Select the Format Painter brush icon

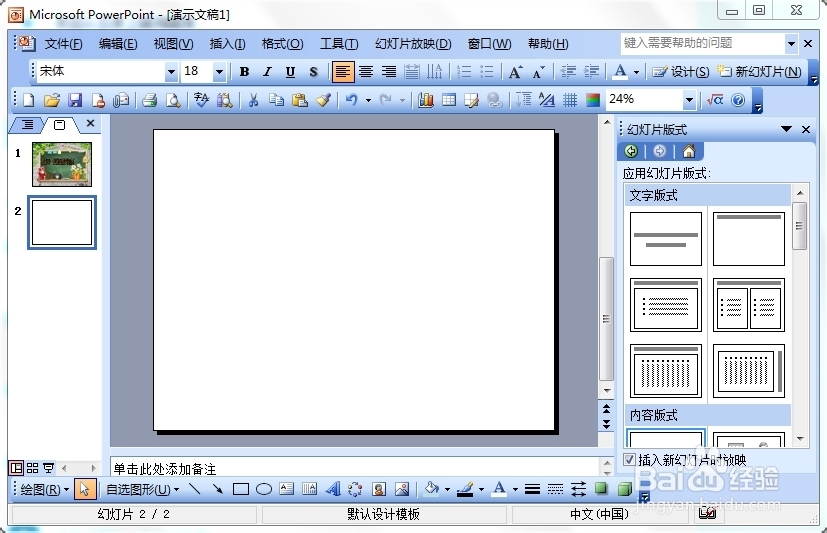pyautogui.click(x=323, y=100)
